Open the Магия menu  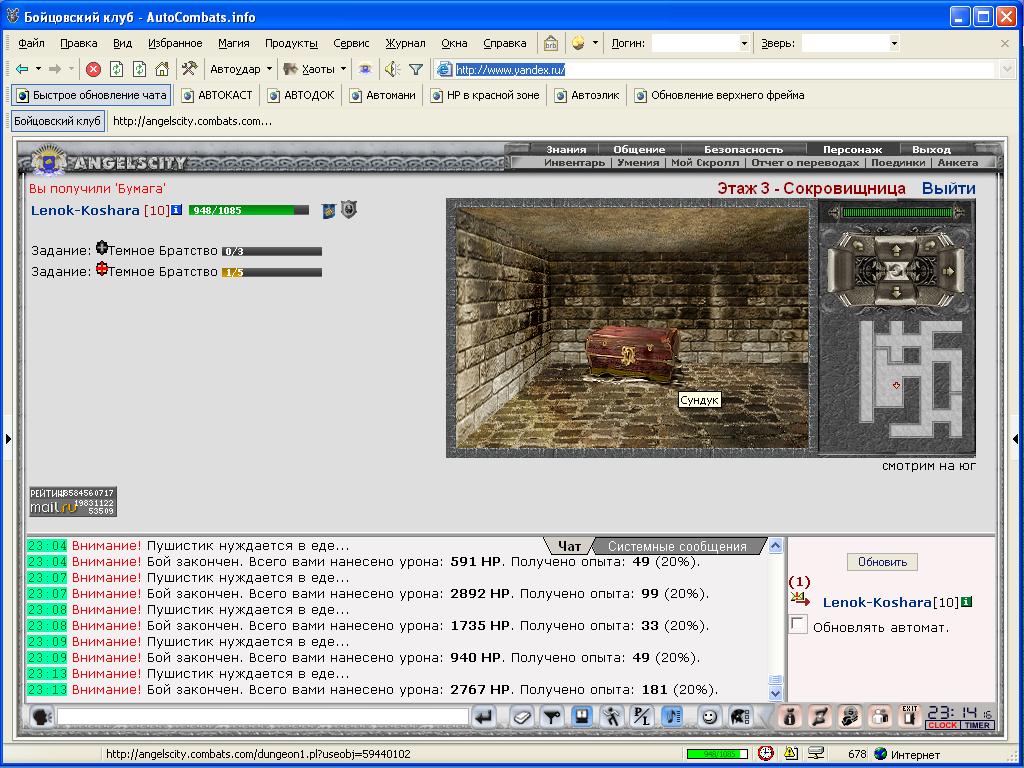(234, 43)
